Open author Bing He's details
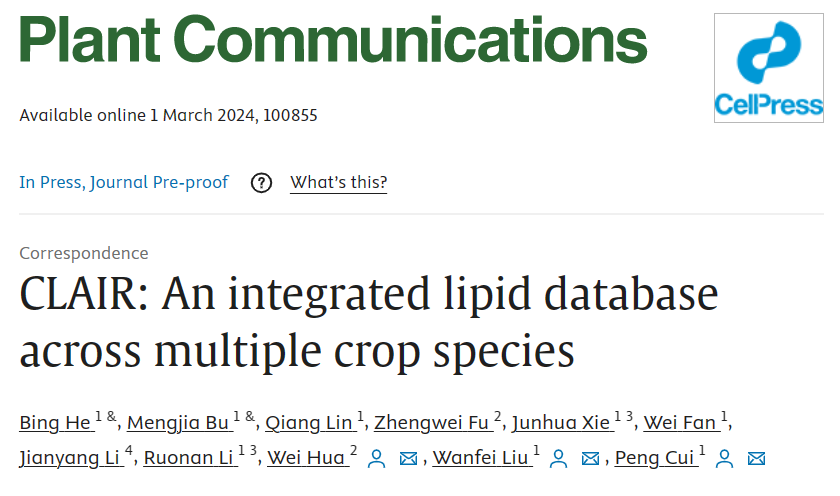 coord(56,423)
